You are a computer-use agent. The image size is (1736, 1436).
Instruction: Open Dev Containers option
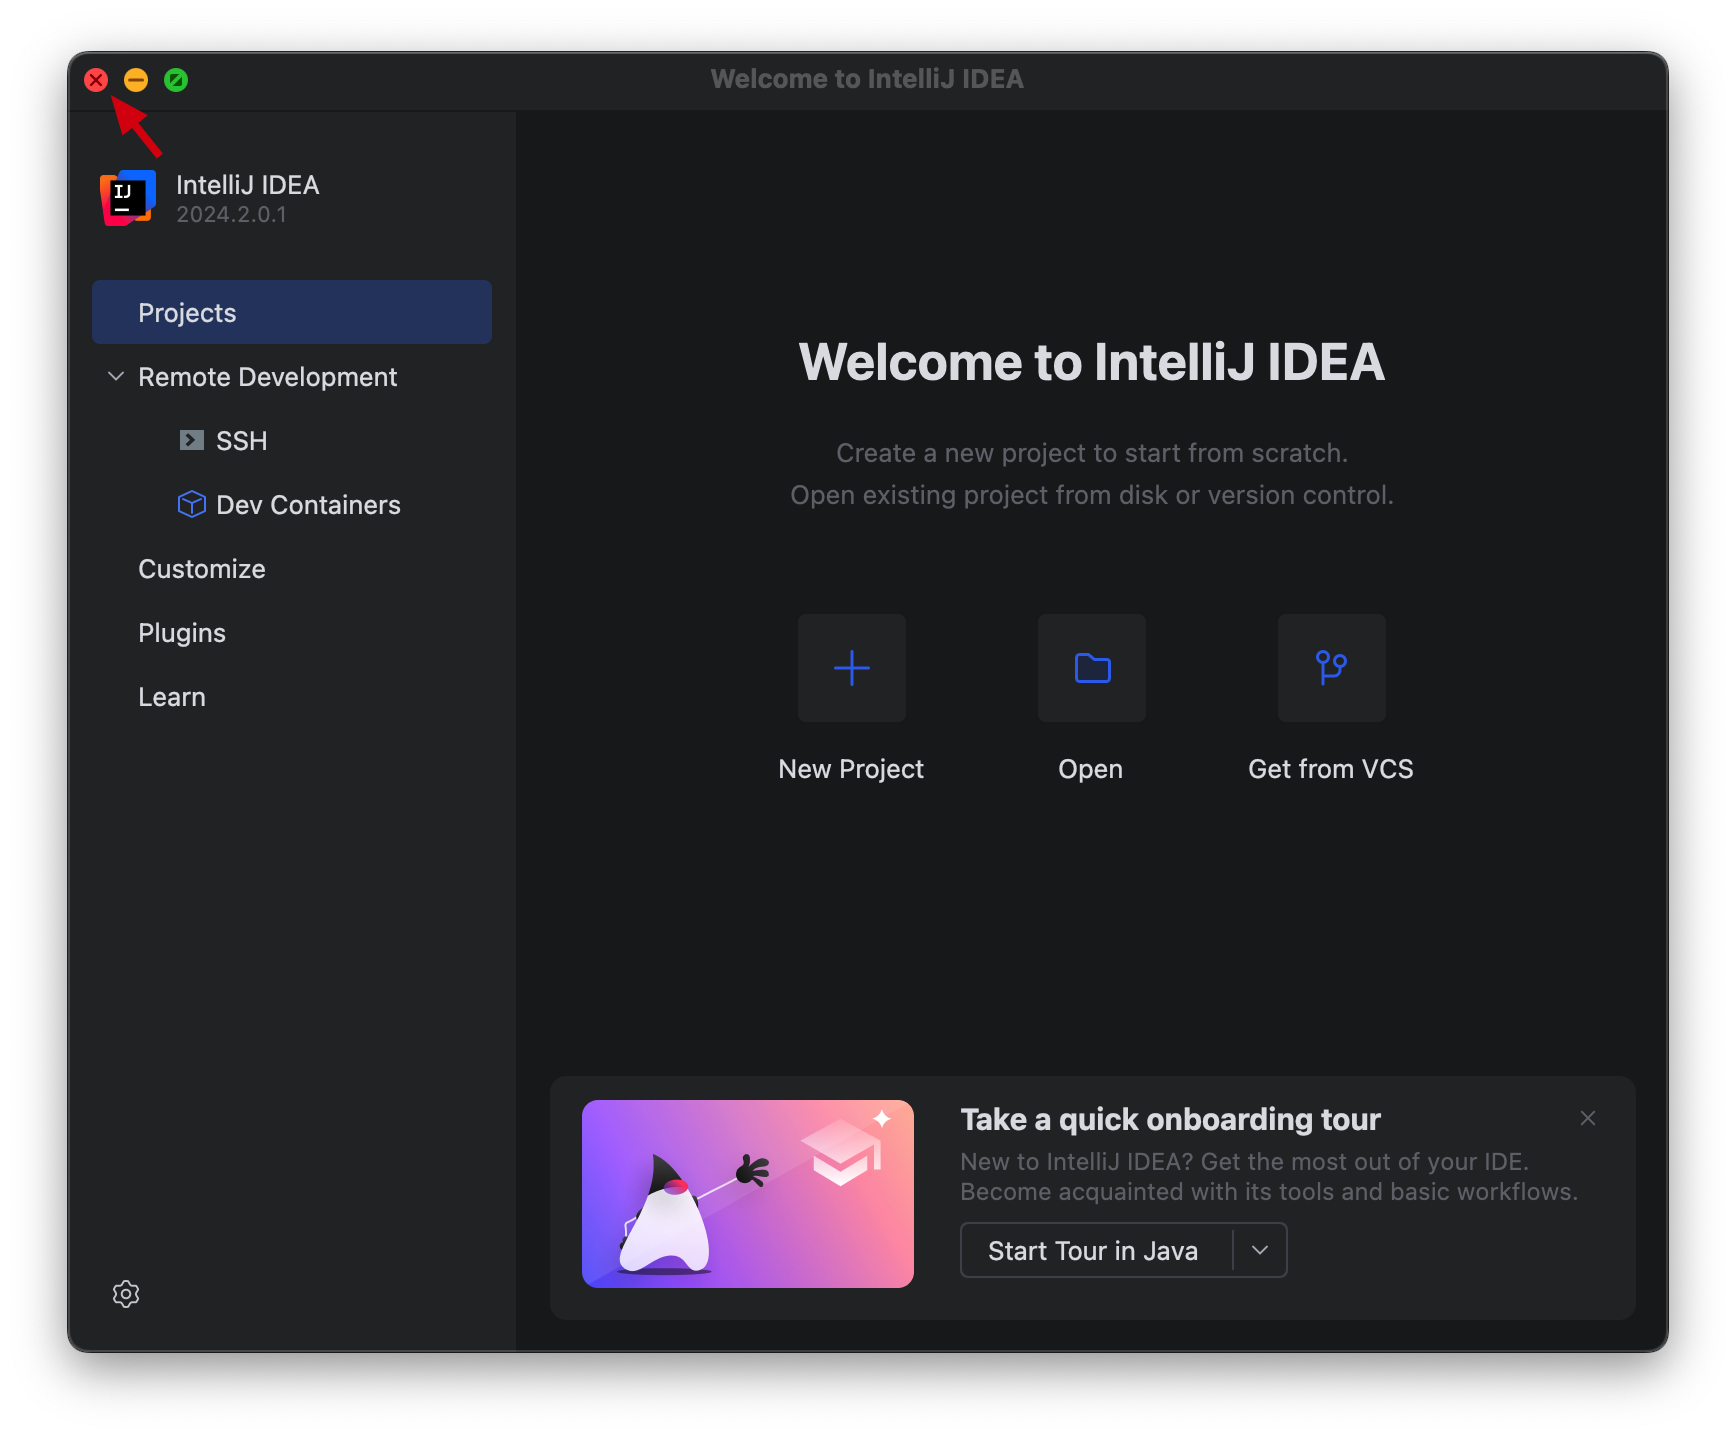click(308, 505)
